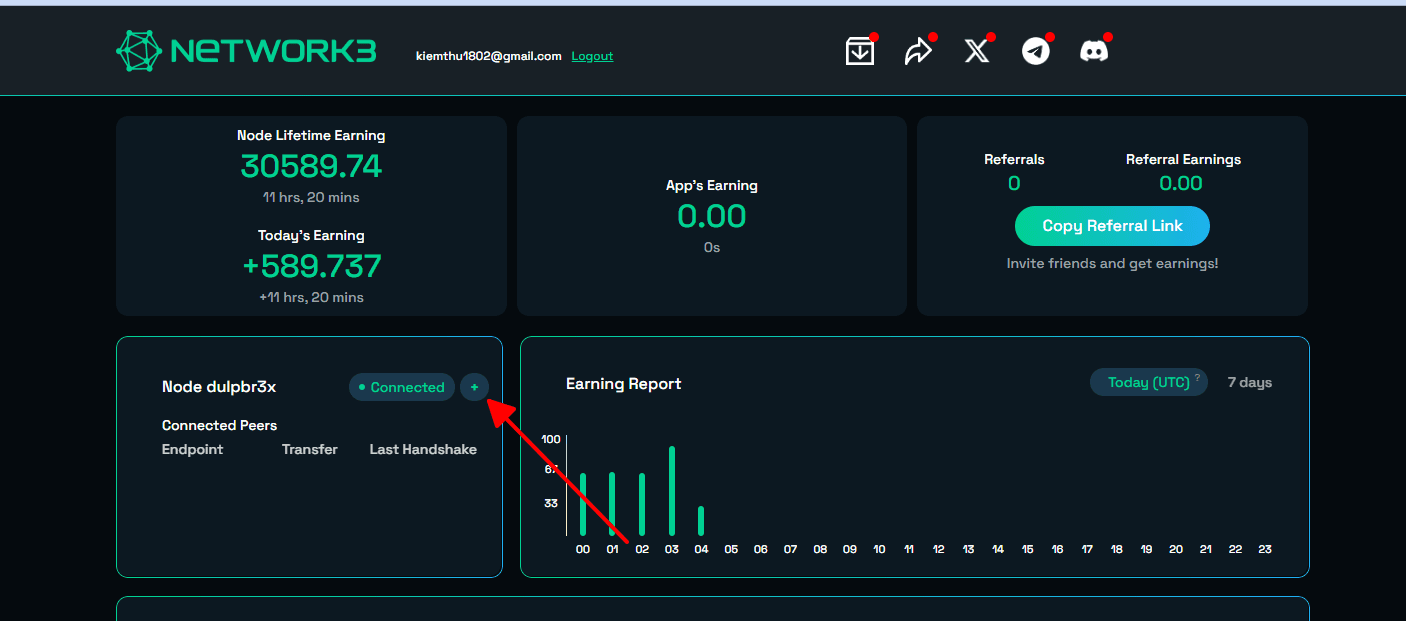The height and width of the screenshot is (621, 1406).
Task: Log out via the Logout link
Action: pos(592,56)
